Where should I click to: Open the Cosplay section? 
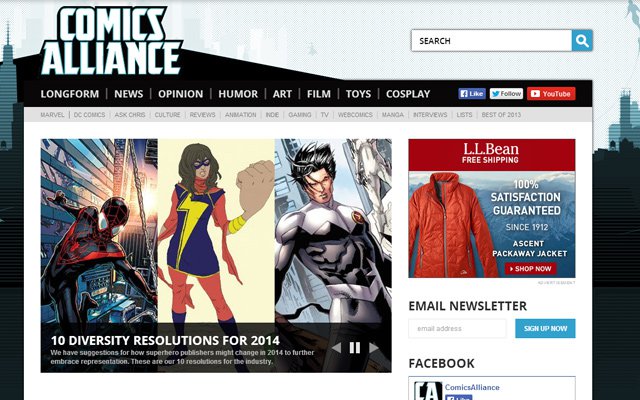point(408,94)
